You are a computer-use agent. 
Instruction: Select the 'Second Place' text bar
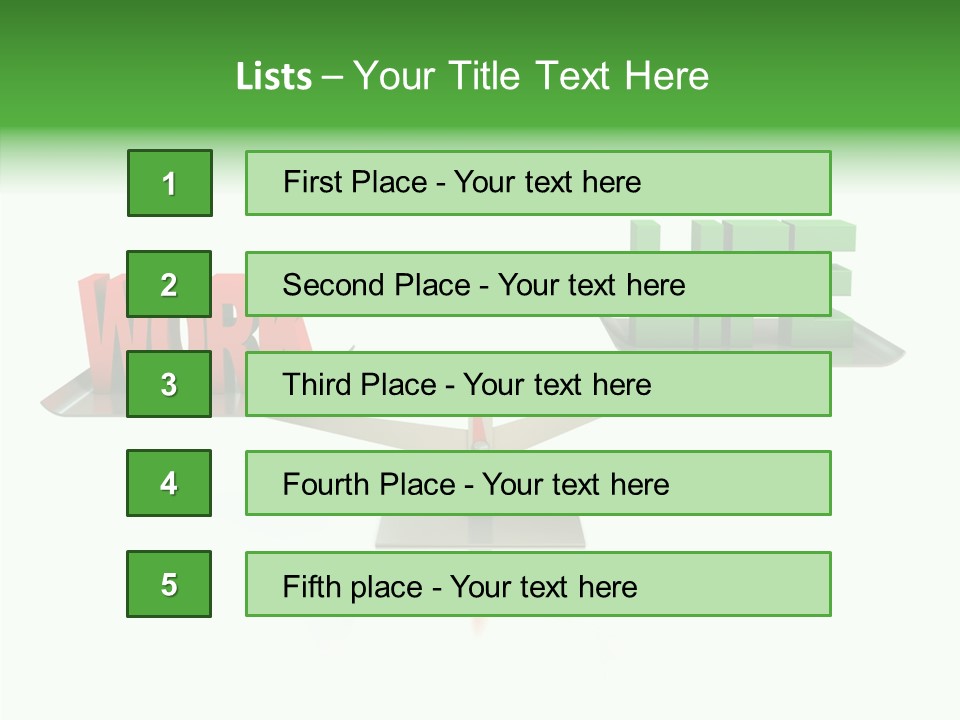click(538, 284)
